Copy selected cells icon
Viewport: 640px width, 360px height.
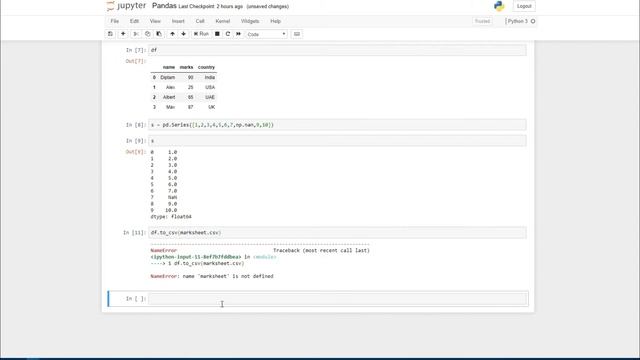point(148,34)
